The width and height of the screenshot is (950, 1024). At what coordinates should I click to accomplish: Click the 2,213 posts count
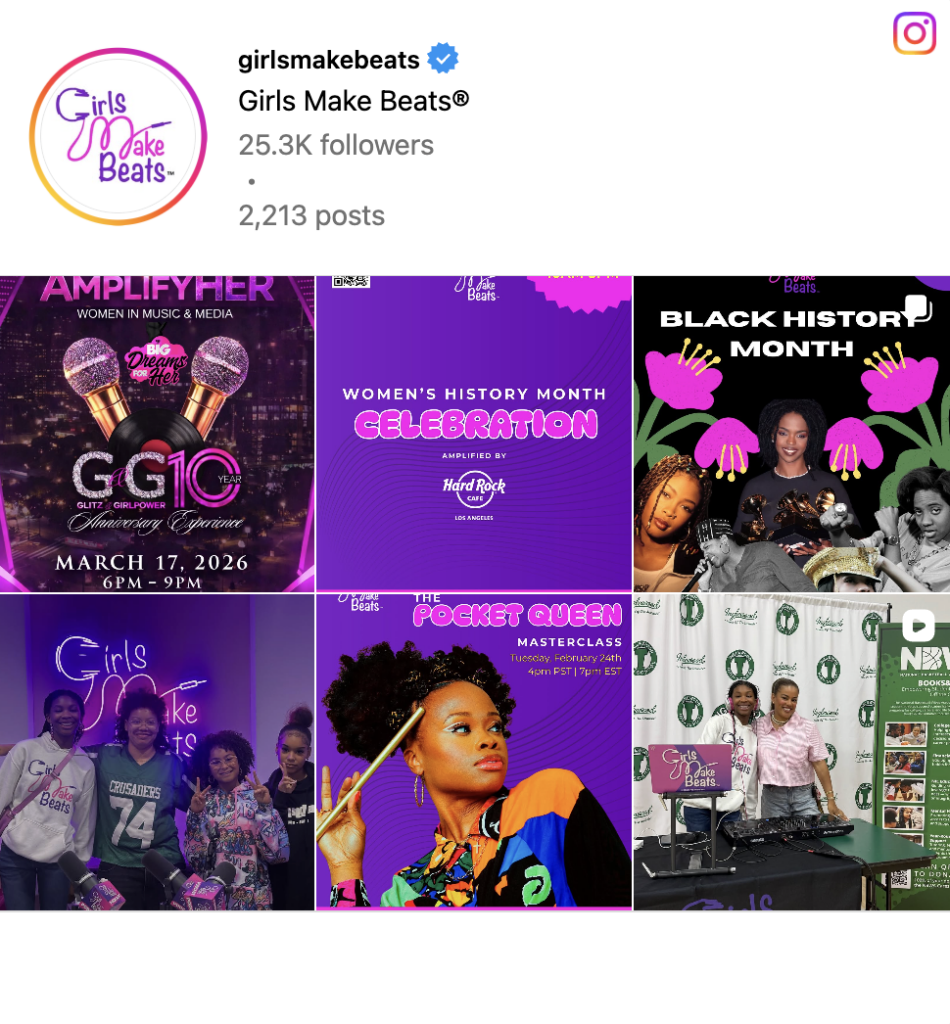click(311, 216)
